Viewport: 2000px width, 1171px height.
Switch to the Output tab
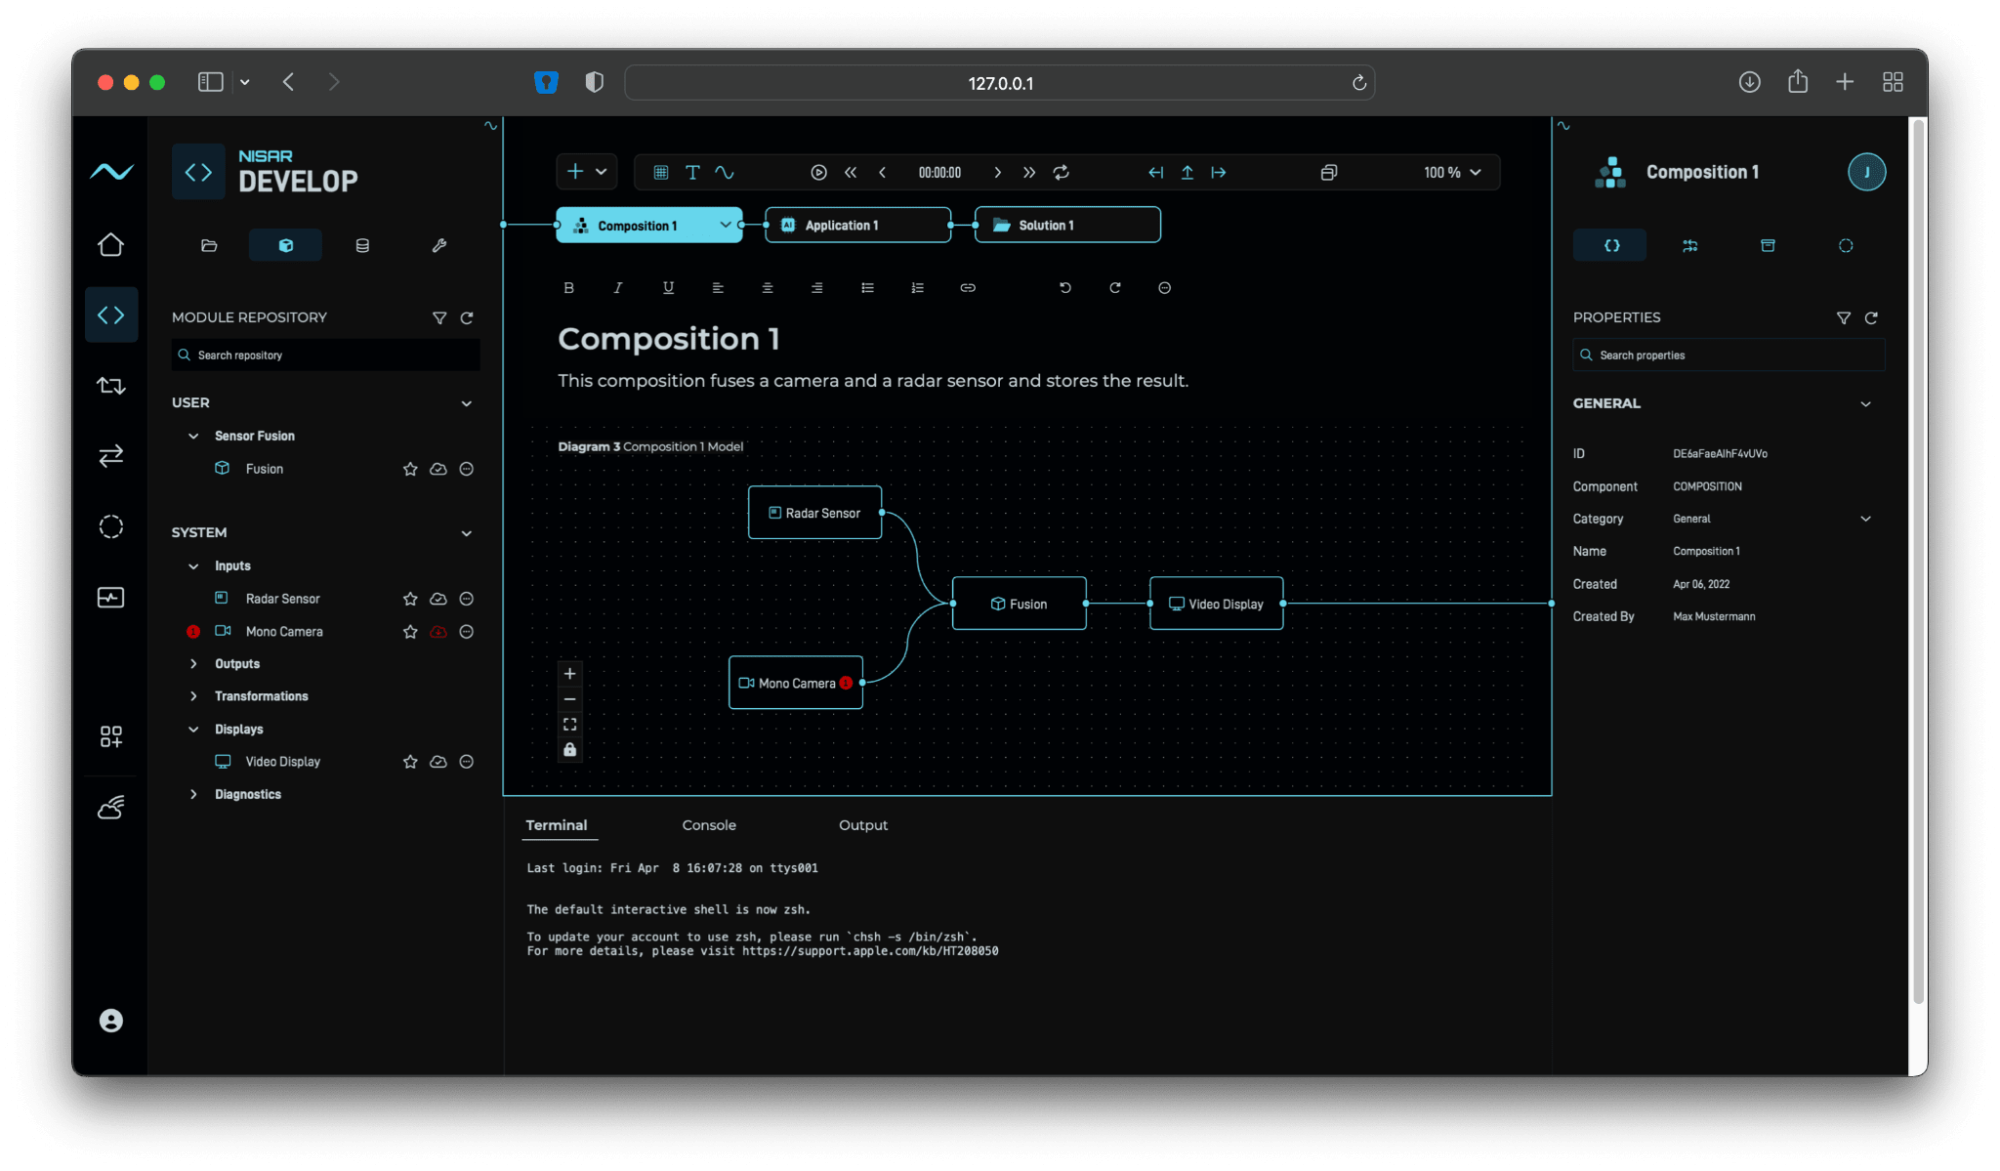click(862, 825)
